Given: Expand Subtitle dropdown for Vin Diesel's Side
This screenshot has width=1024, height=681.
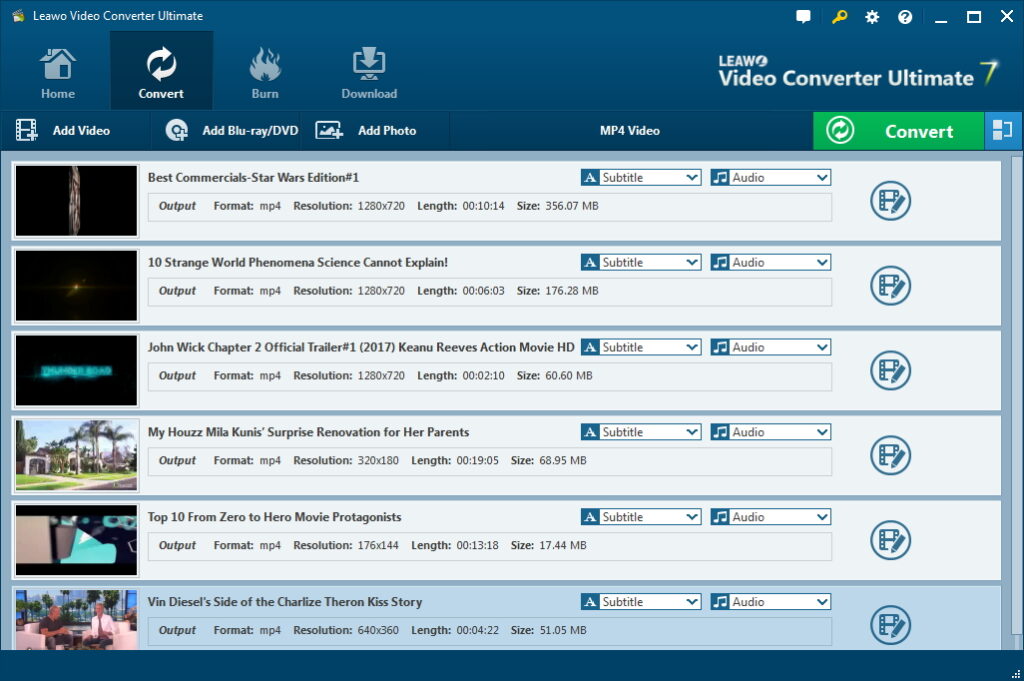Looking at the screenshot, I should (641, 602).
